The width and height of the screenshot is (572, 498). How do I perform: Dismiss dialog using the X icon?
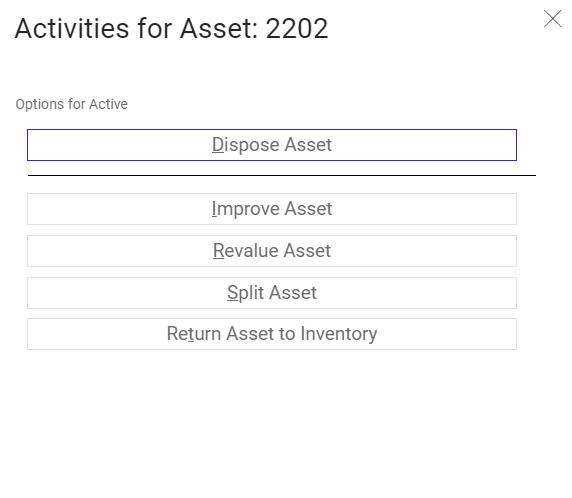[552, 19]
